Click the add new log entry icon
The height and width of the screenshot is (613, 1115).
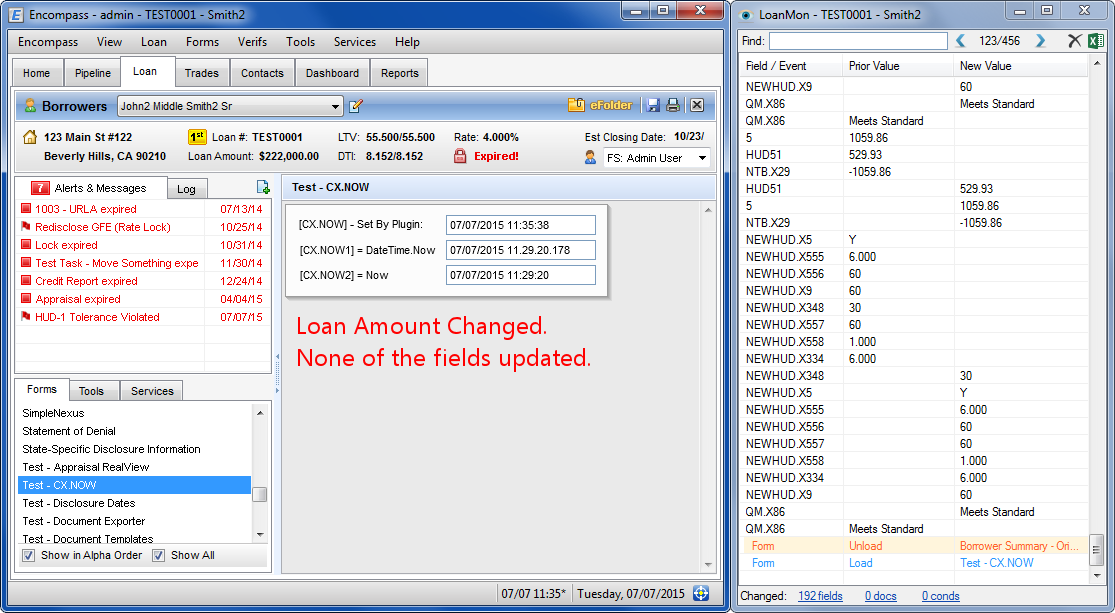(x=262, y=187)
